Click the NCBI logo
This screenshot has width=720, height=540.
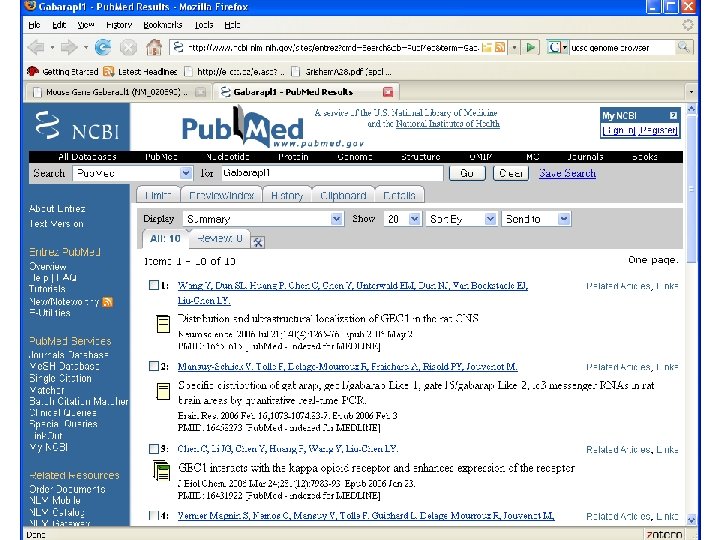click(x=77, y=126)
